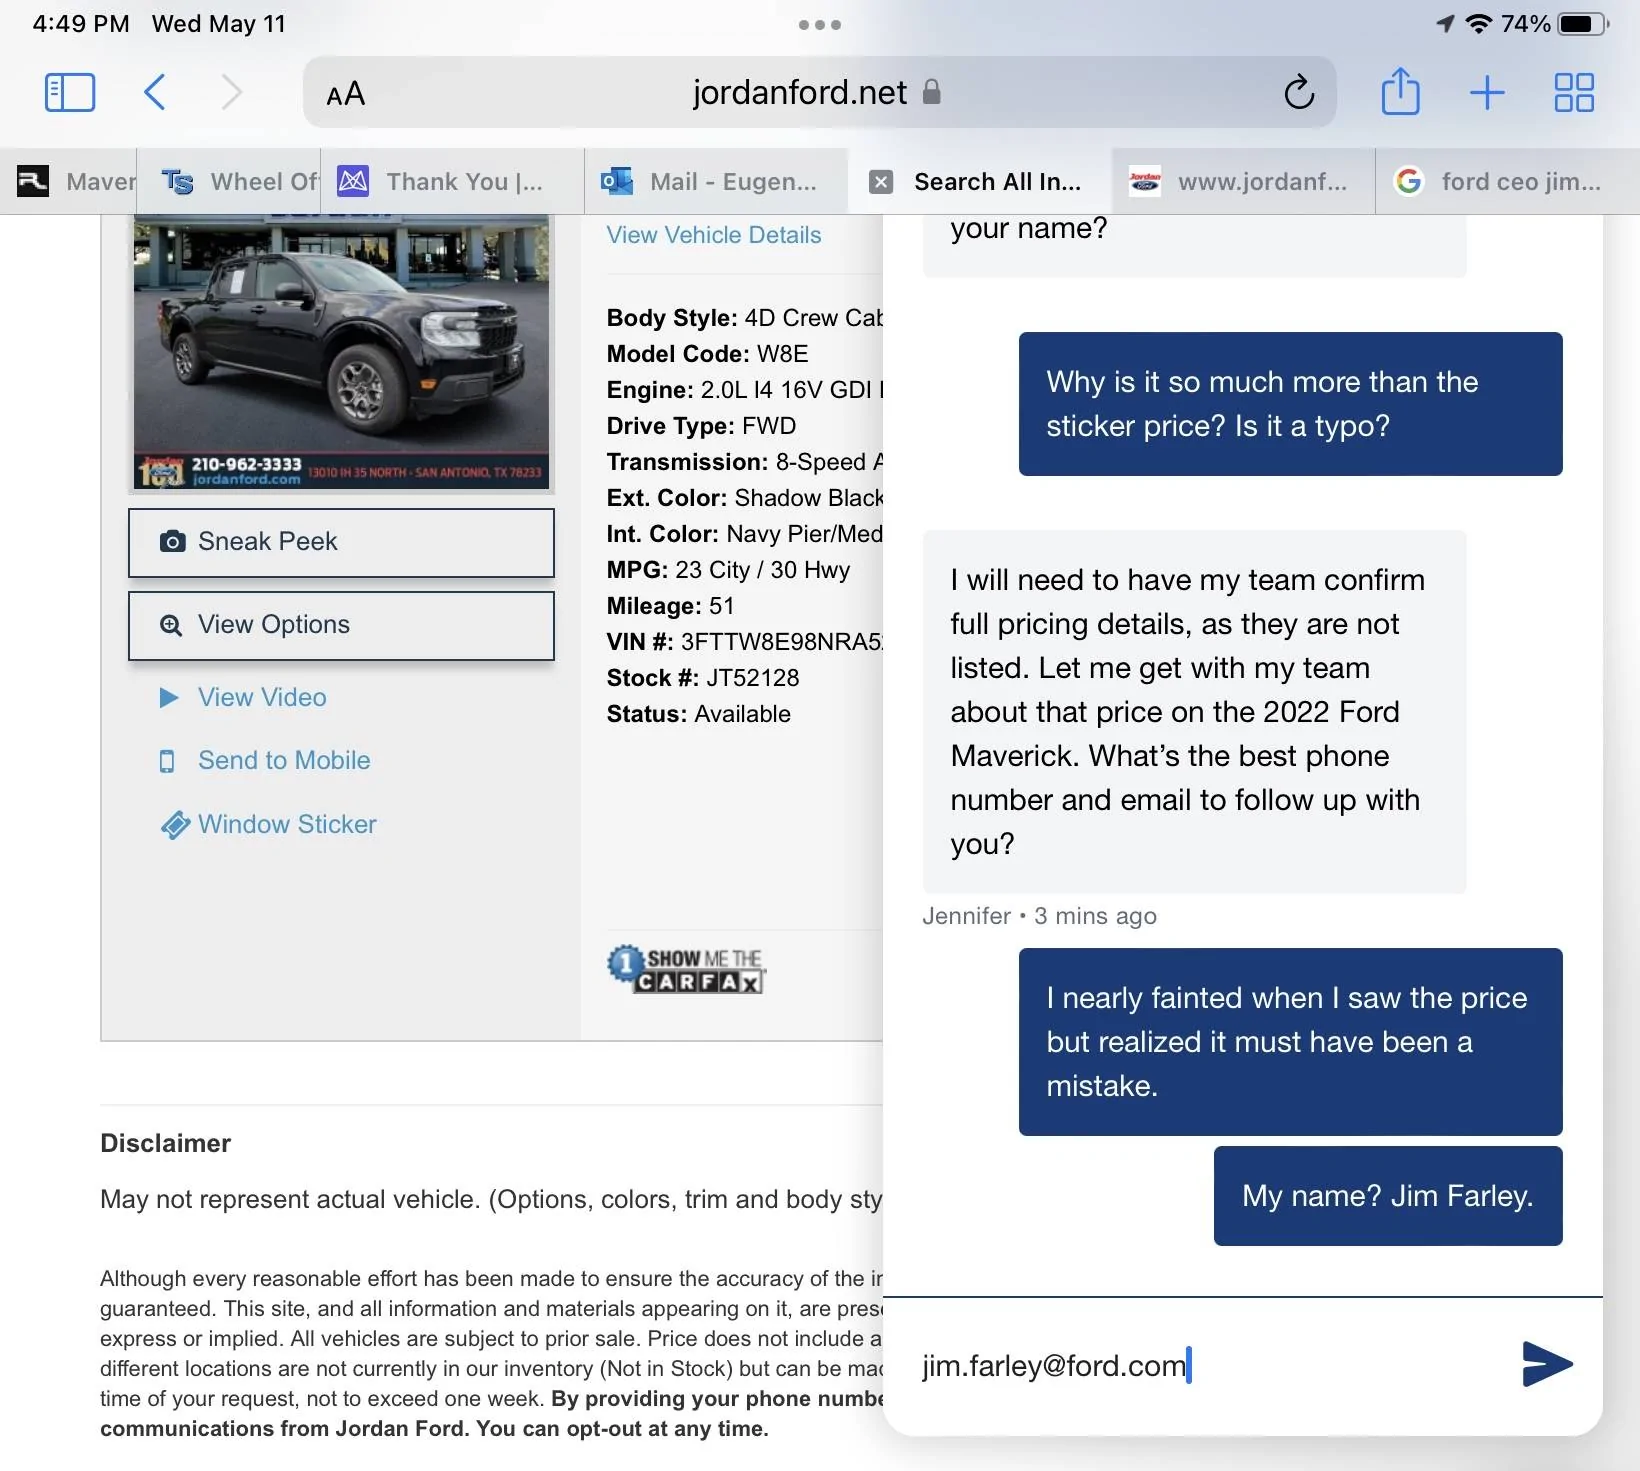Tap the 4:49 PM clock in status bar
1640x1471 pixels.
pyautogui.click(x=81, y=24)
